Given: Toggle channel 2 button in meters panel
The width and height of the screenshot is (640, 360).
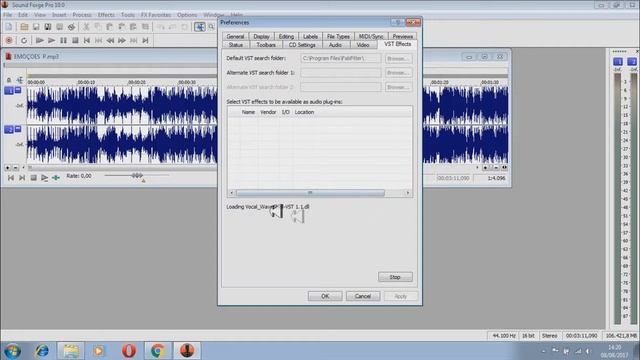Looking at the screenshot, I should [x=632, y=62].
